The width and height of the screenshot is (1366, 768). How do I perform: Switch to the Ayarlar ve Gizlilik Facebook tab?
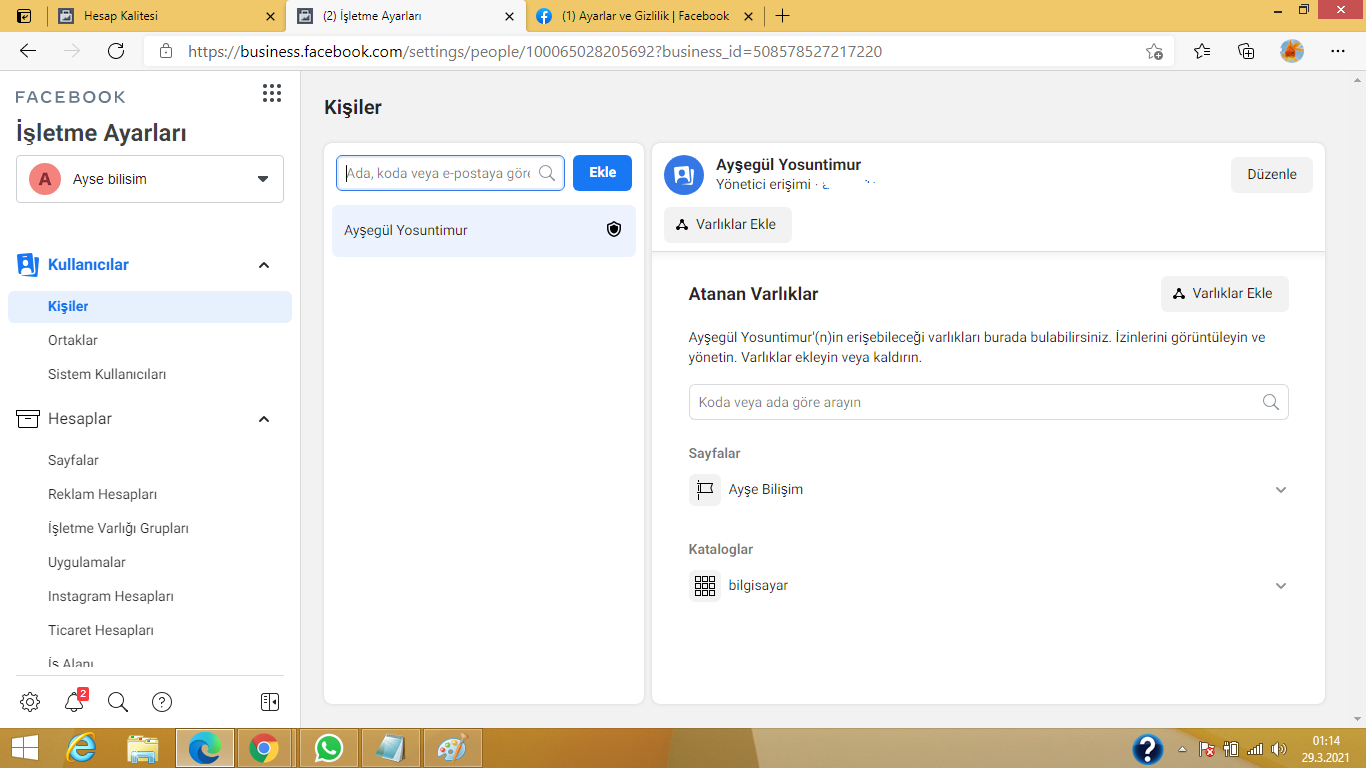coord(645,16)
